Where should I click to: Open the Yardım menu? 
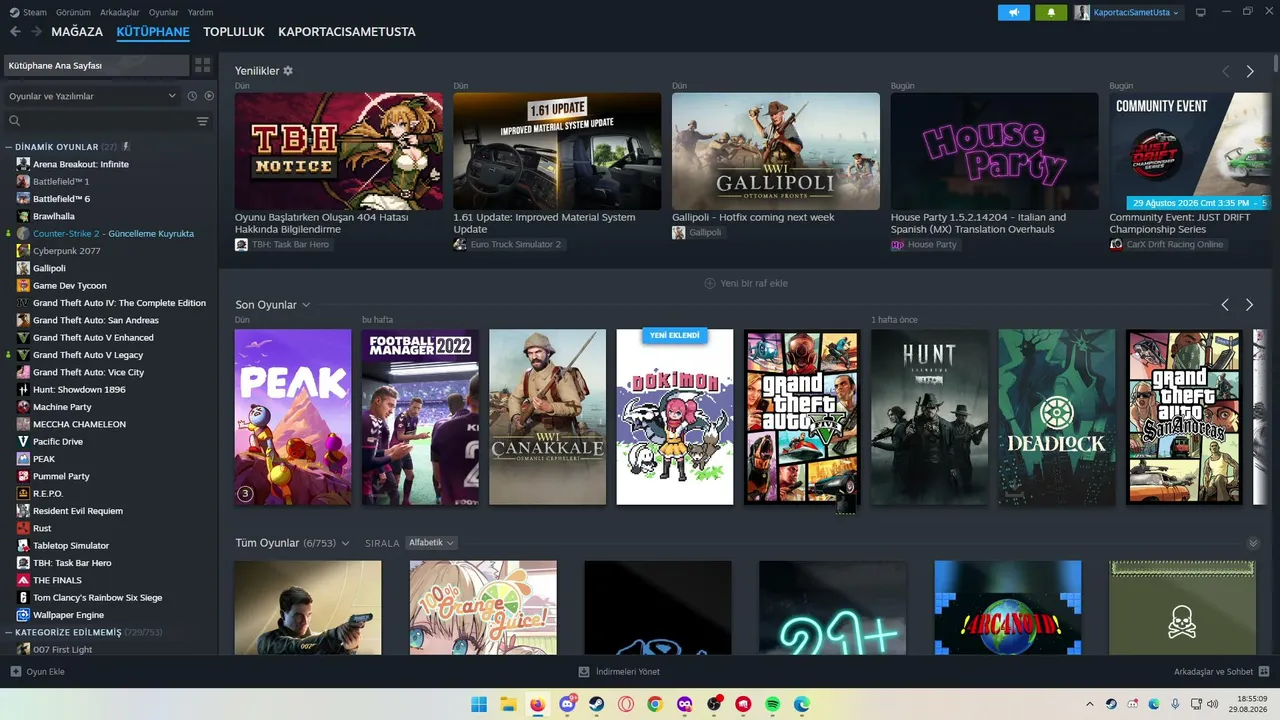pos(200,12)
